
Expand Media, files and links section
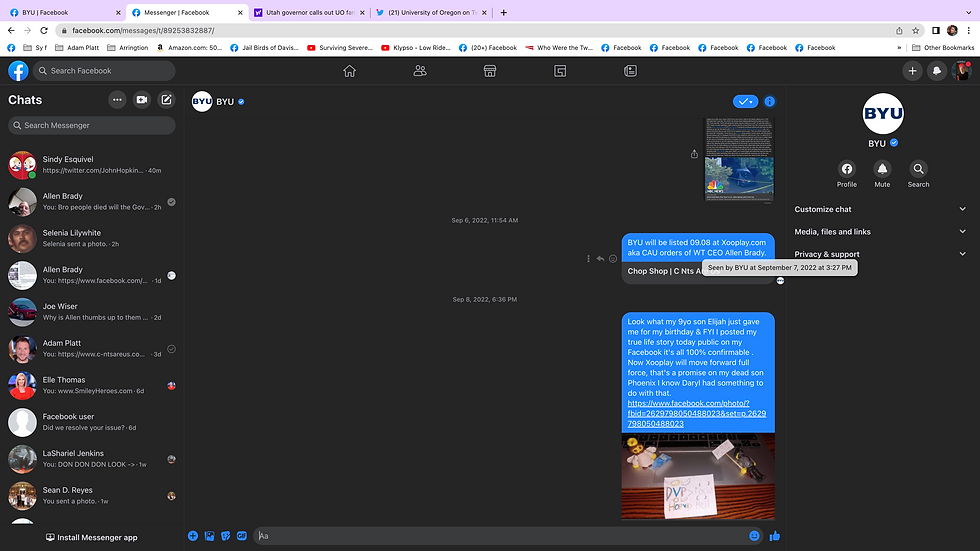880,232
